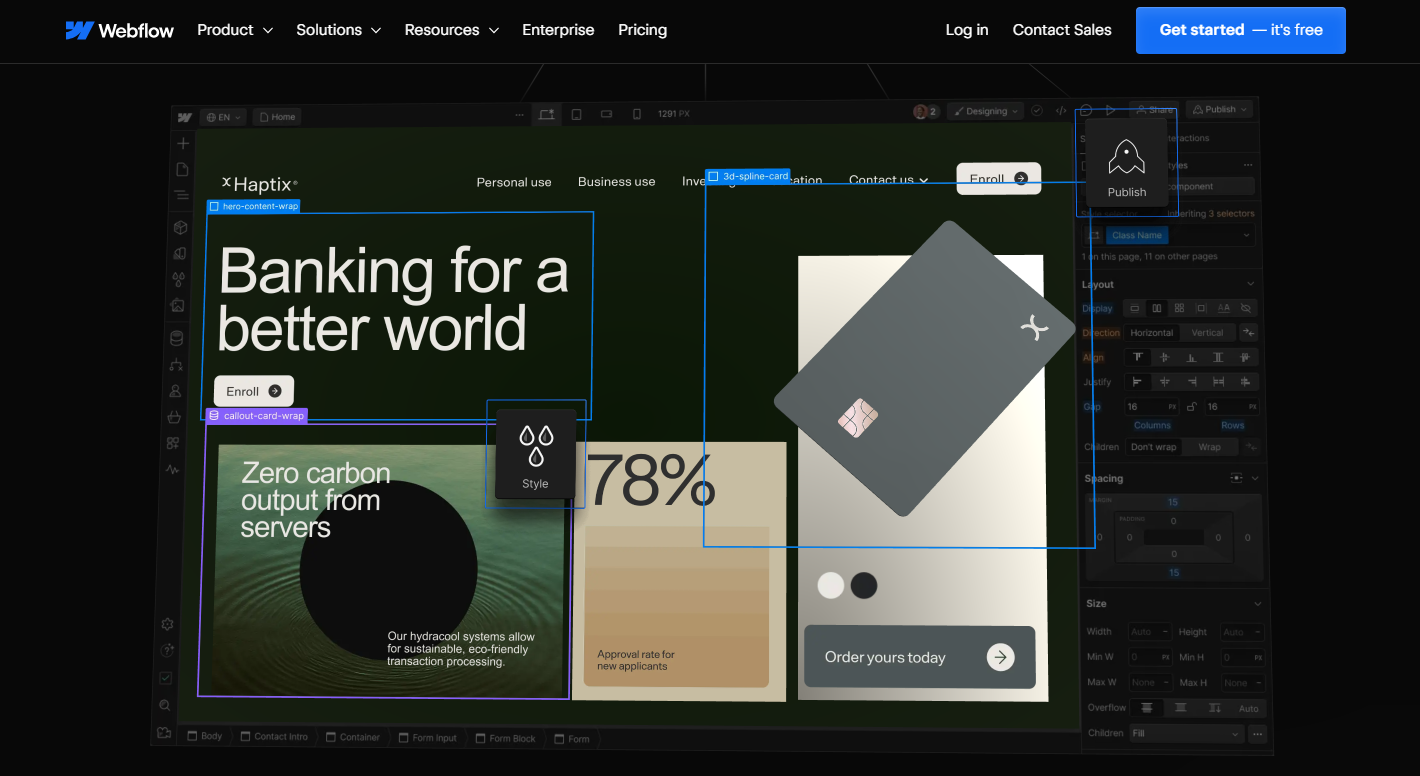
Task: Expand the Product menu
Action: (235, 30)
